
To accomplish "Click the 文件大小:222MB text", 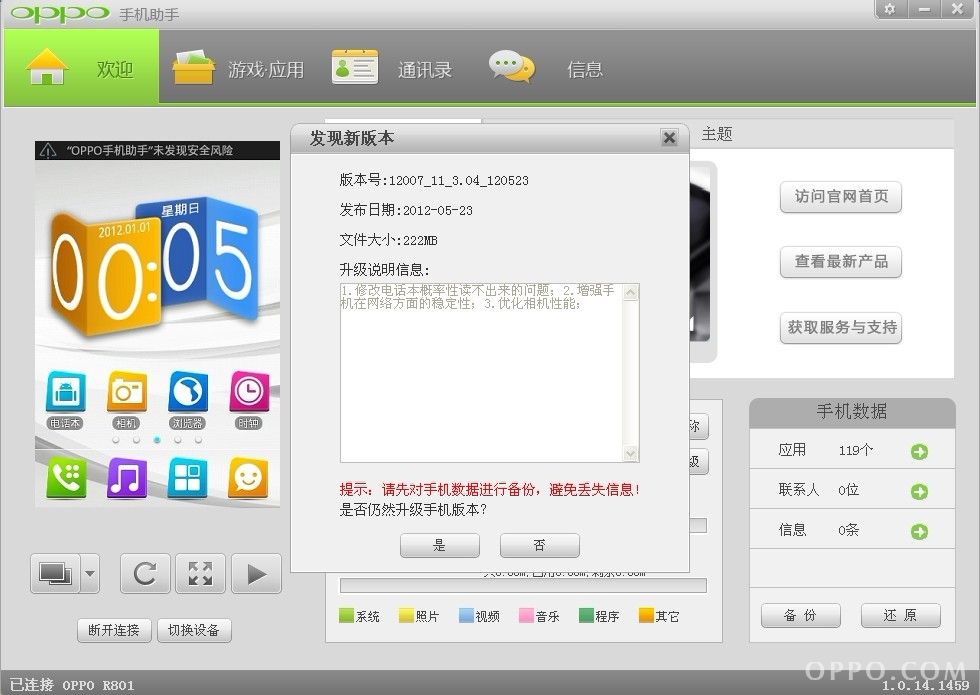I will (x=388, y=240).
